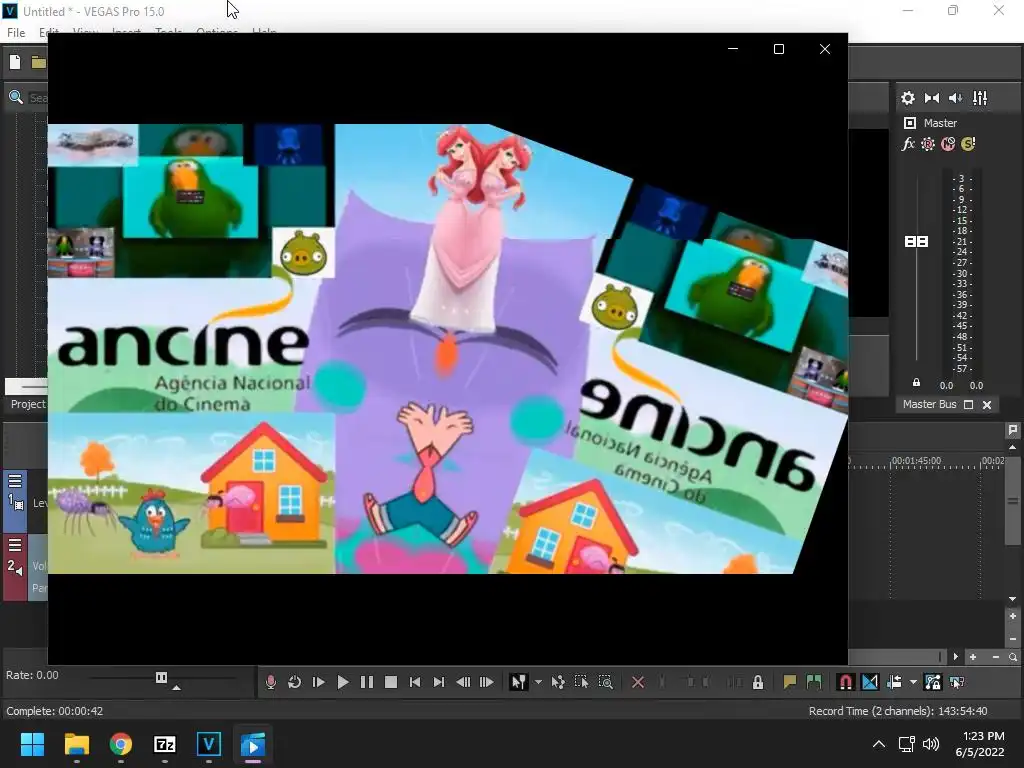Open the File menu
Viewport: 1024px width, 768px height.
coord(16,33)
